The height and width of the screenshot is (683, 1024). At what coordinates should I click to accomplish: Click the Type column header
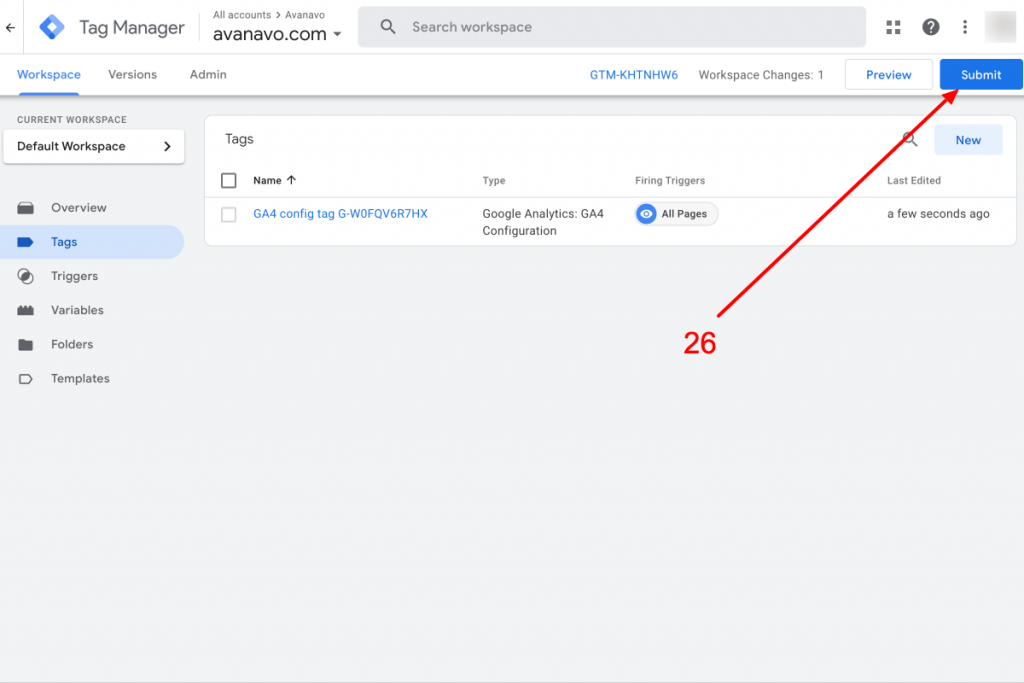point(494,180)
